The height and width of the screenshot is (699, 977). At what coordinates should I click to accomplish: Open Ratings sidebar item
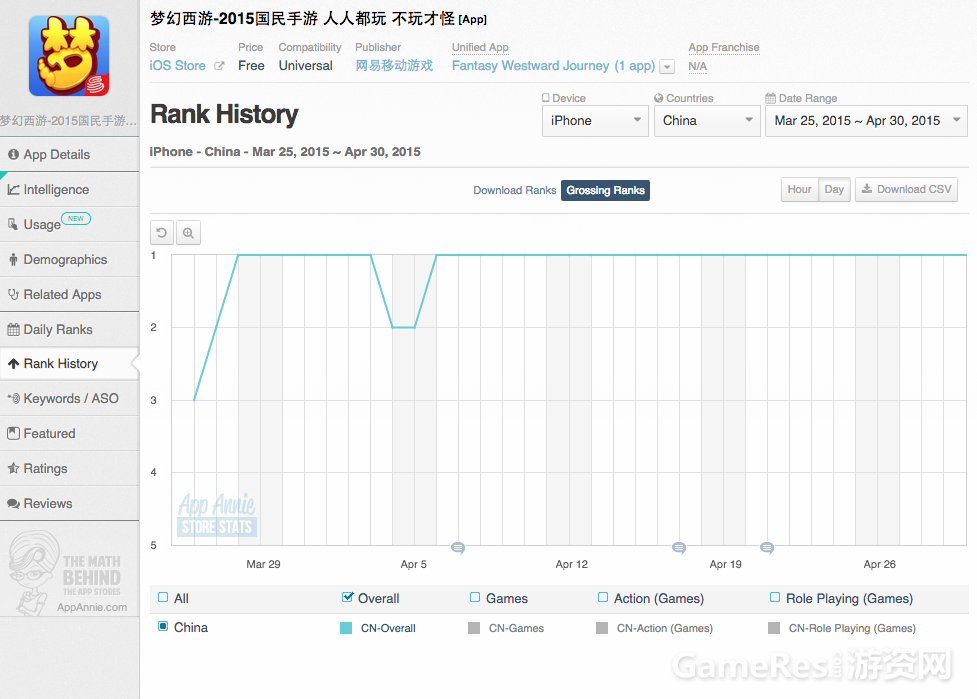pos(69,468)
